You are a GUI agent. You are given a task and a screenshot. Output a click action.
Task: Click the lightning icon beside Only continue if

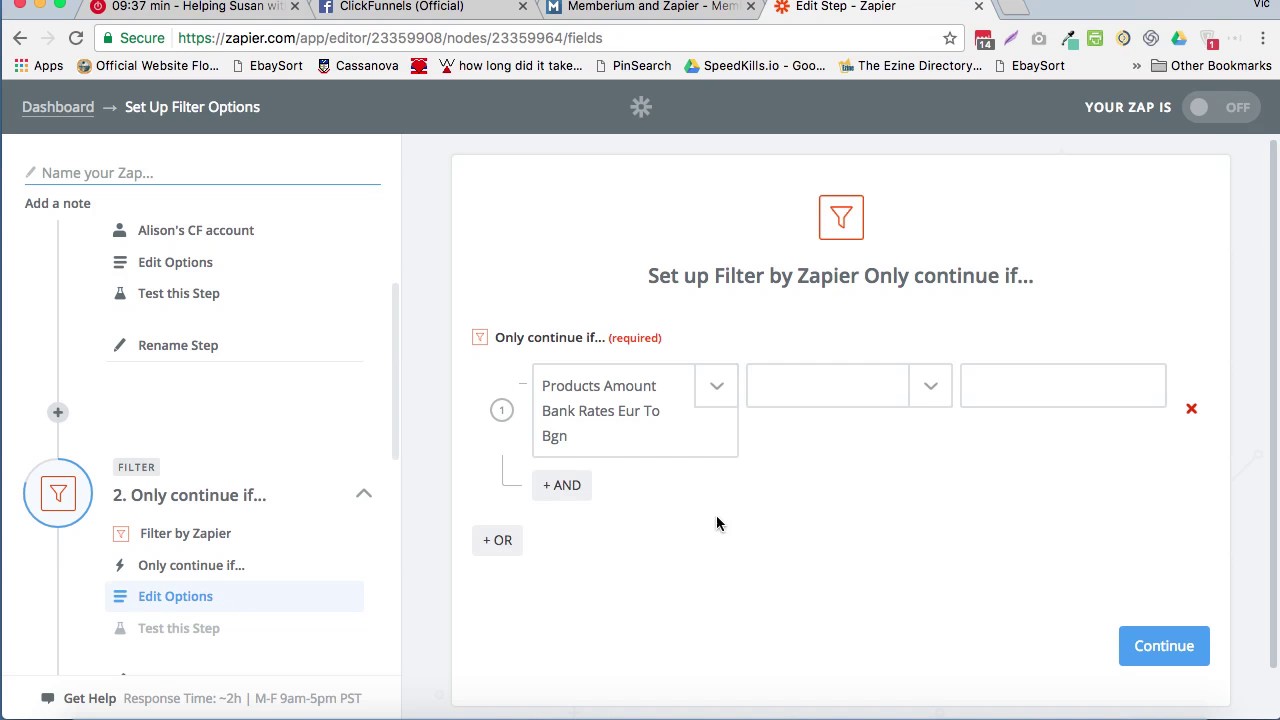pyautogui.click(x=120, y=565)
